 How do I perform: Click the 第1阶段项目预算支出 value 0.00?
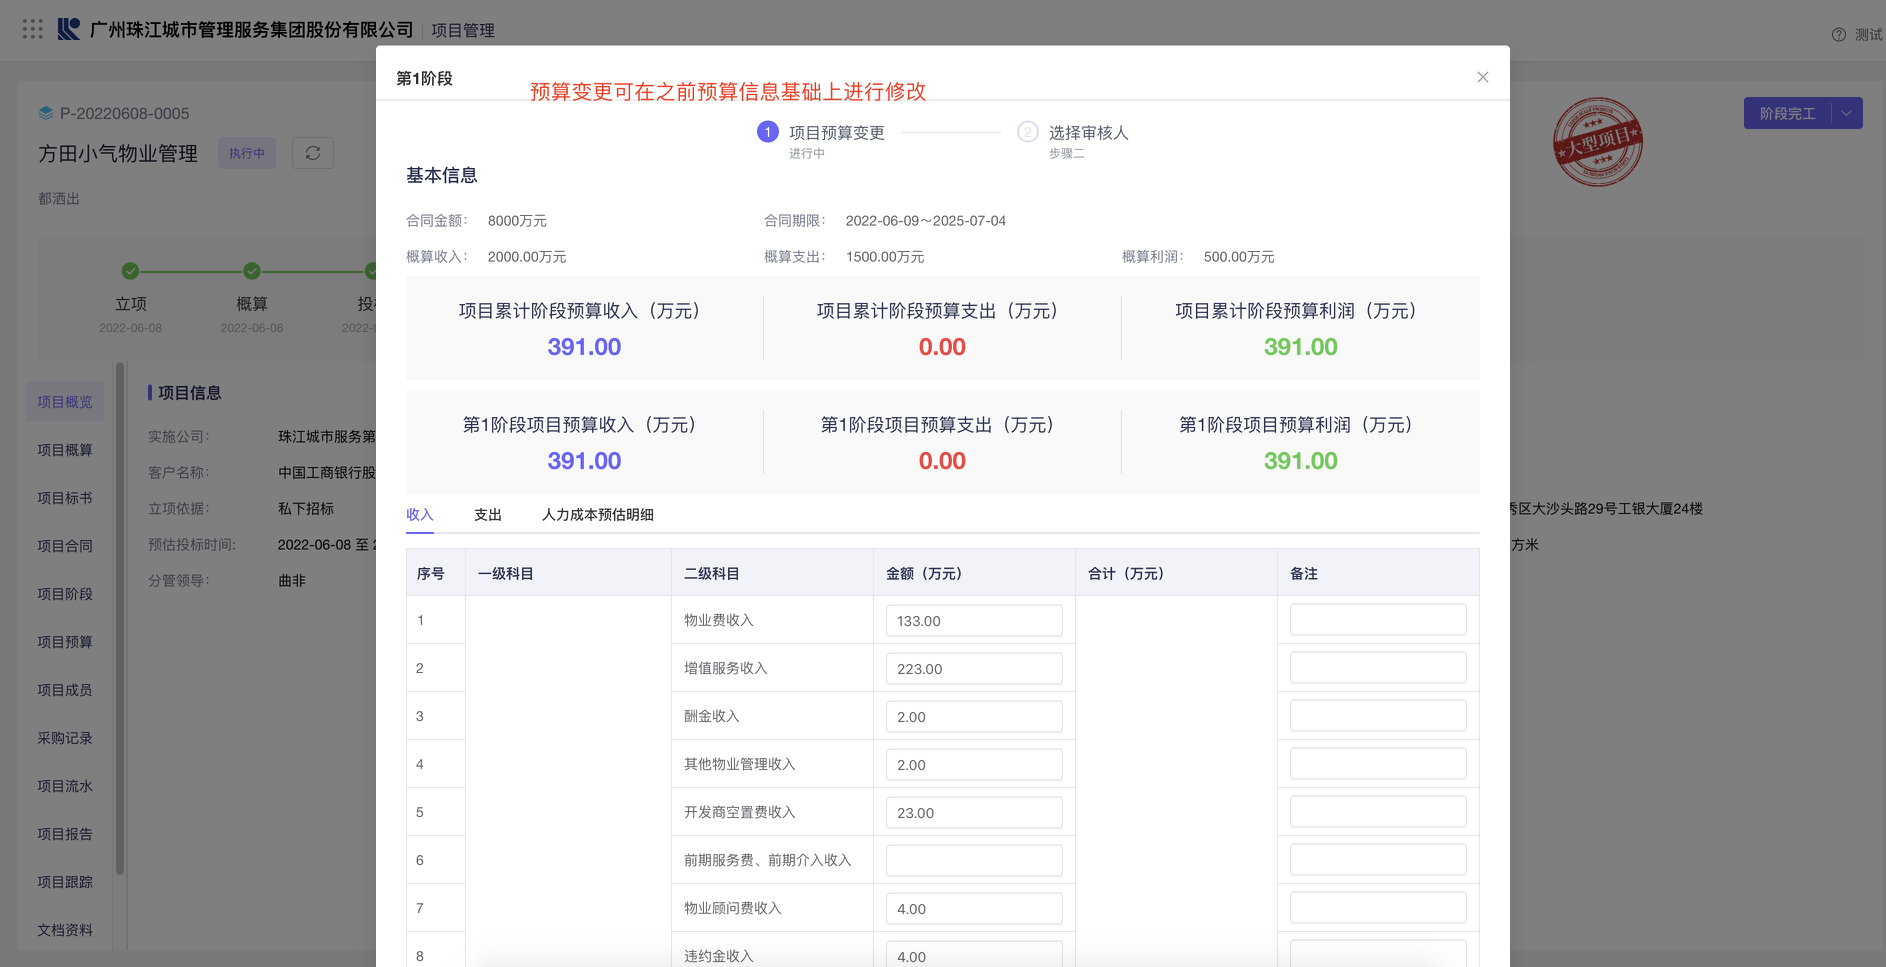pos(942,461)
